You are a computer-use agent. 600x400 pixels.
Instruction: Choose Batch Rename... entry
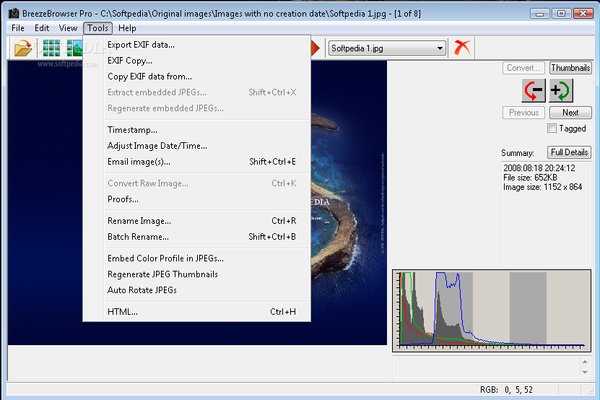[x=197, y=237]
